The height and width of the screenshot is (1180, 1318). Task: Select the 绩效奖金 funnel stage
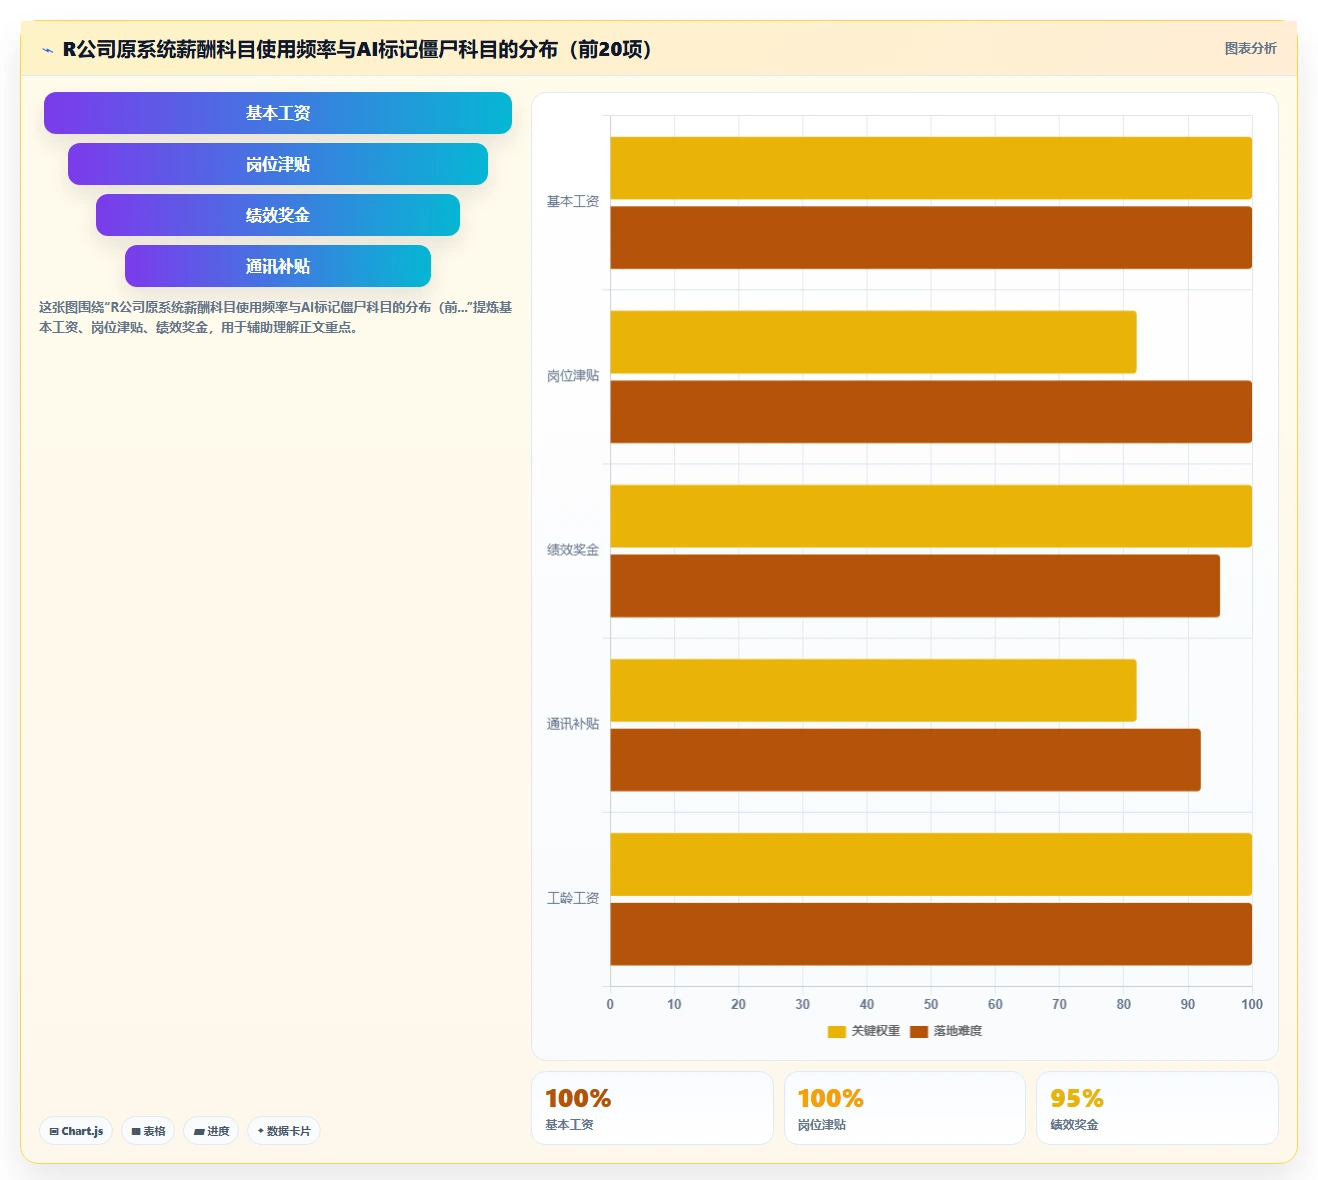tap(278, 215)
